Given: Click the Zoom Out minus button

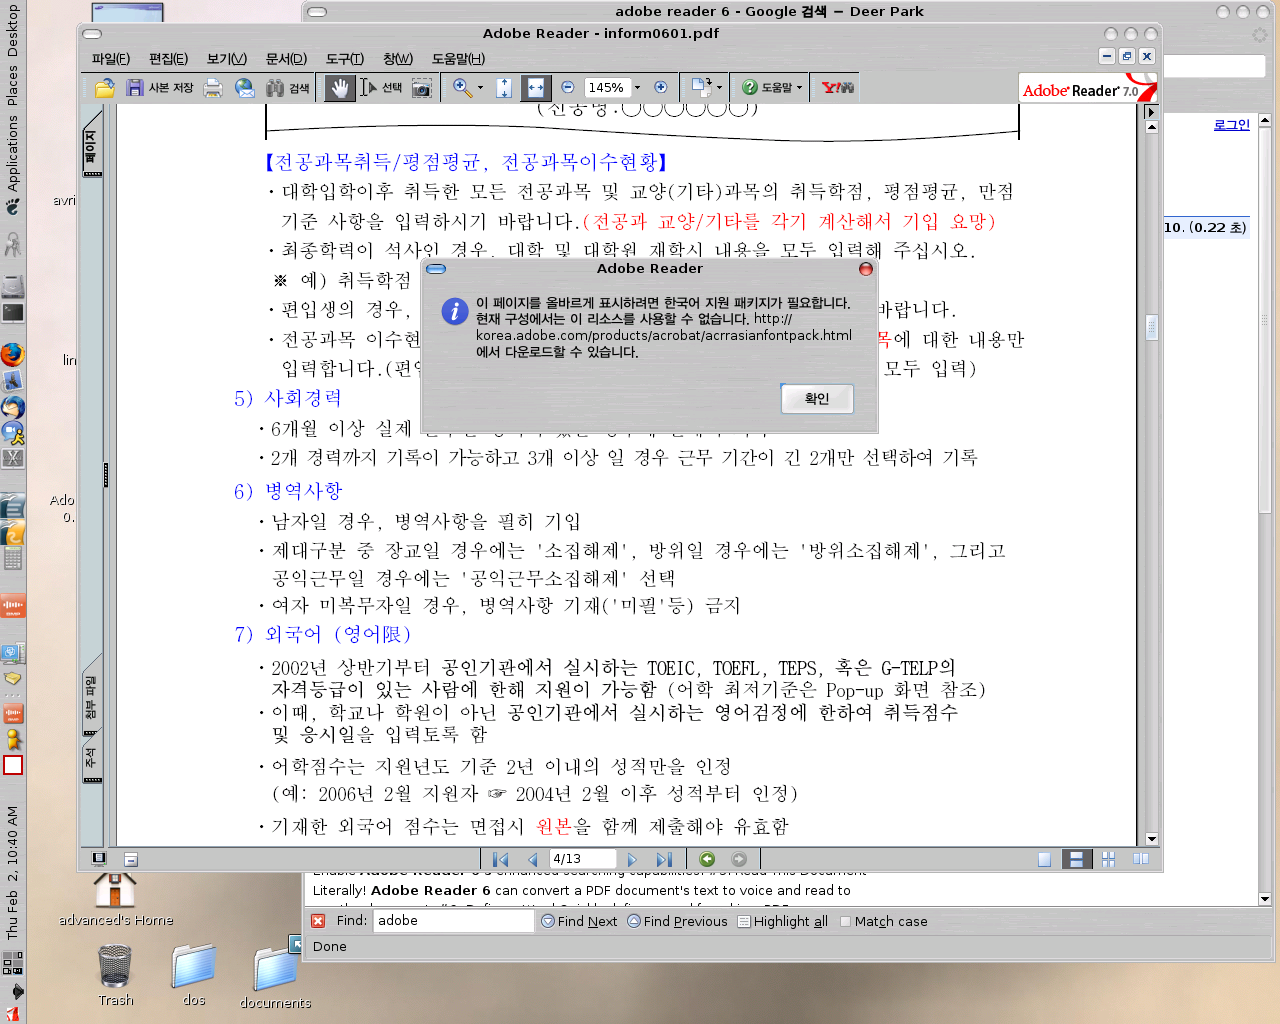Looking at the screenshot, I should pos(568,88).
